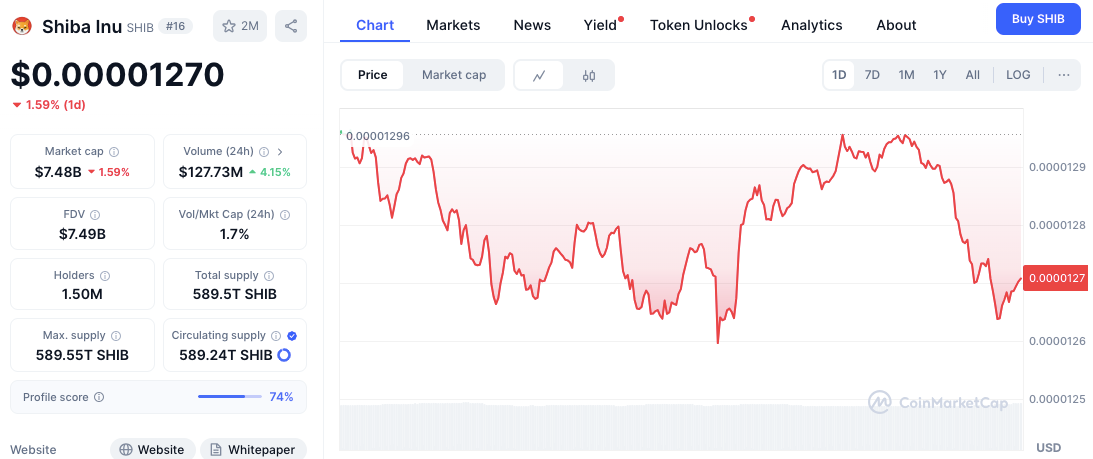Click Market cap info icon
Image resolution: width=1093 pixels, height=459 pixels.
point(114,152)
